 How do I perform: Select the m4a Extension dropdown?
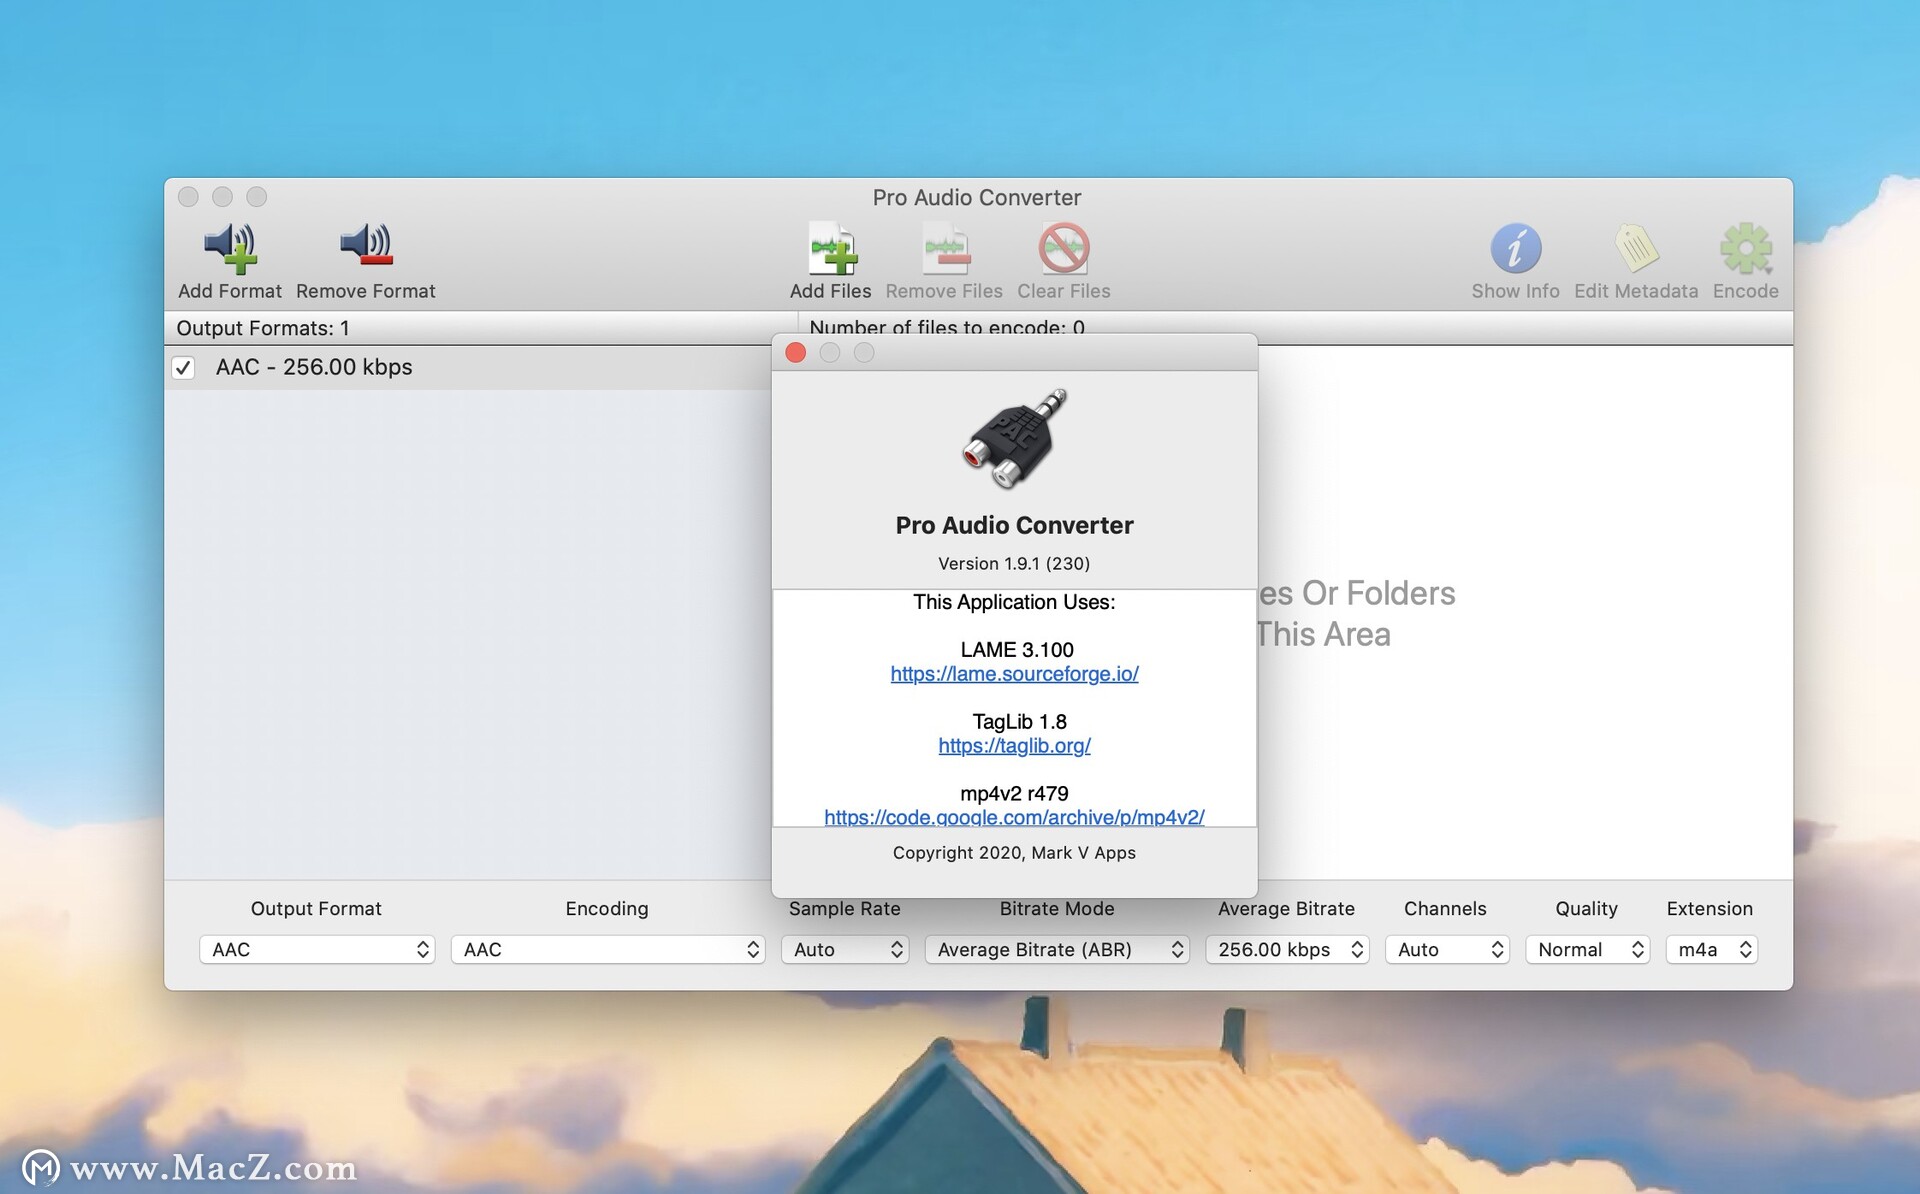tap(1711, 949)
